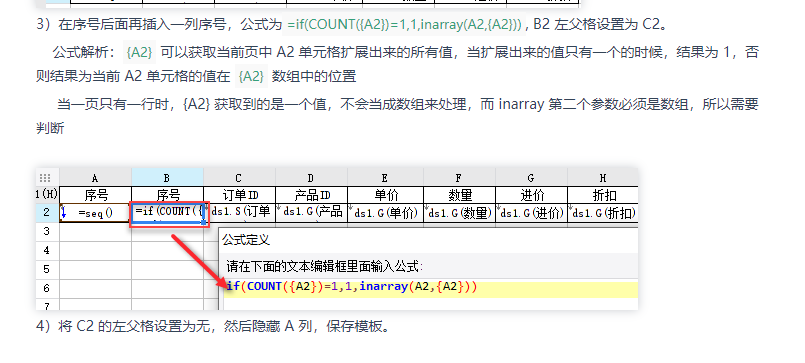Click the {A2} code right after 公式解析

coord(141,52)
